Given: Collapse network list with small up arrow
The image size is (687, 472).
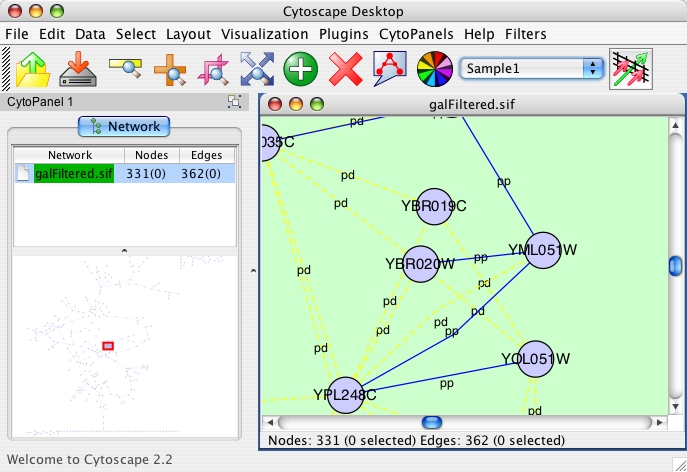Looking at the screenshot, I should (x=124, y=251).
